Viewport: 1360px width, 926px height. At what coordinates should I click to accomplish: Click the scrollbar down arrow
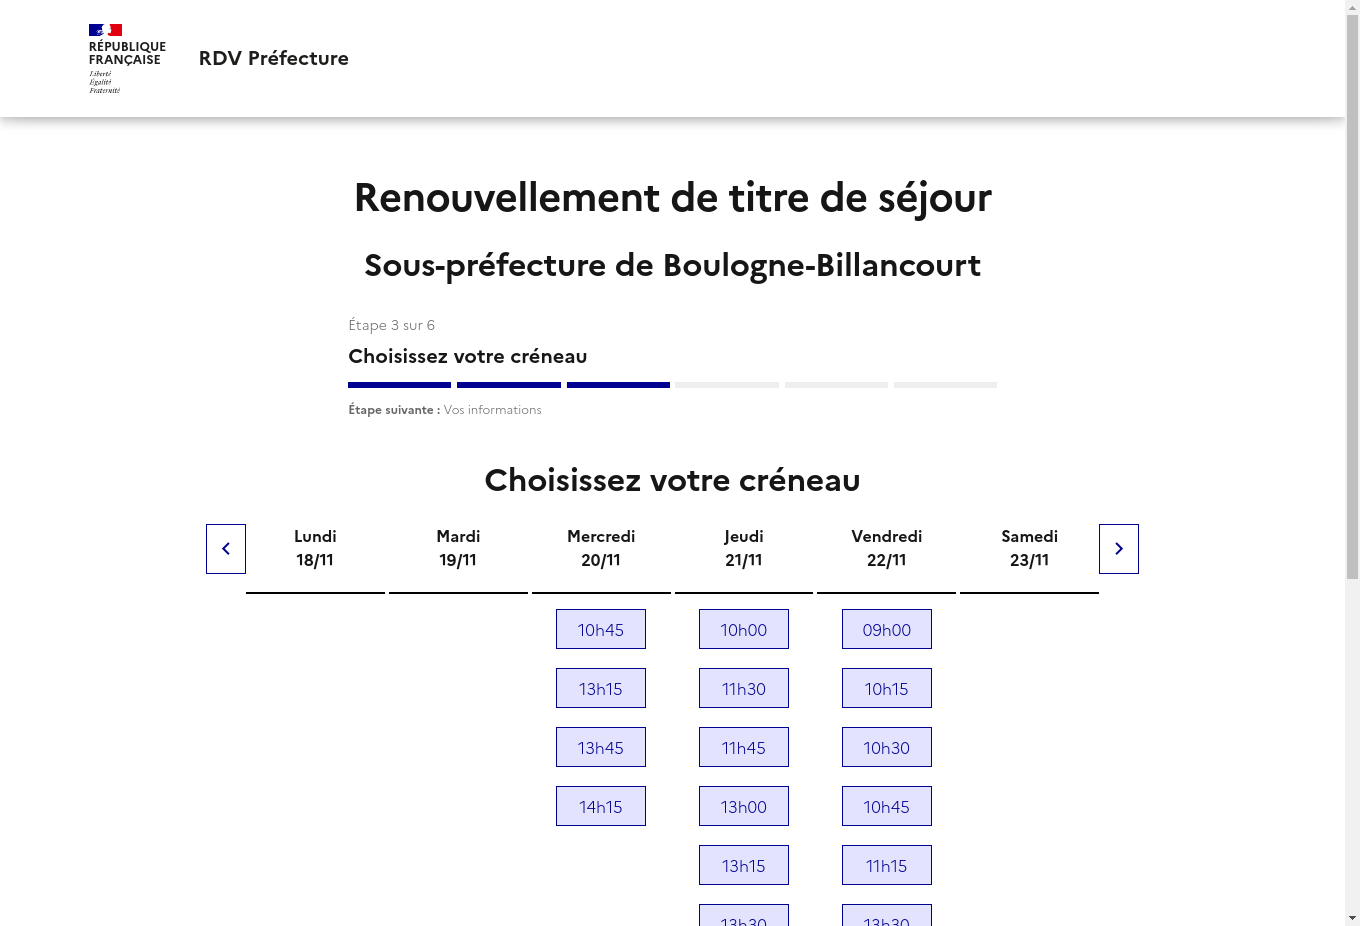[x=1352, y=918]
